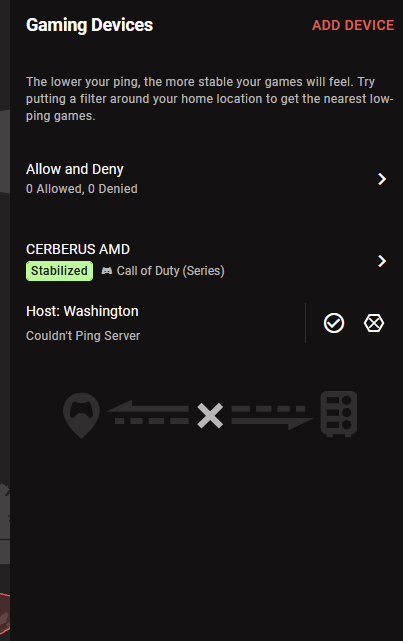Expand the Allow and Deny chevron

tap(382, 179)
